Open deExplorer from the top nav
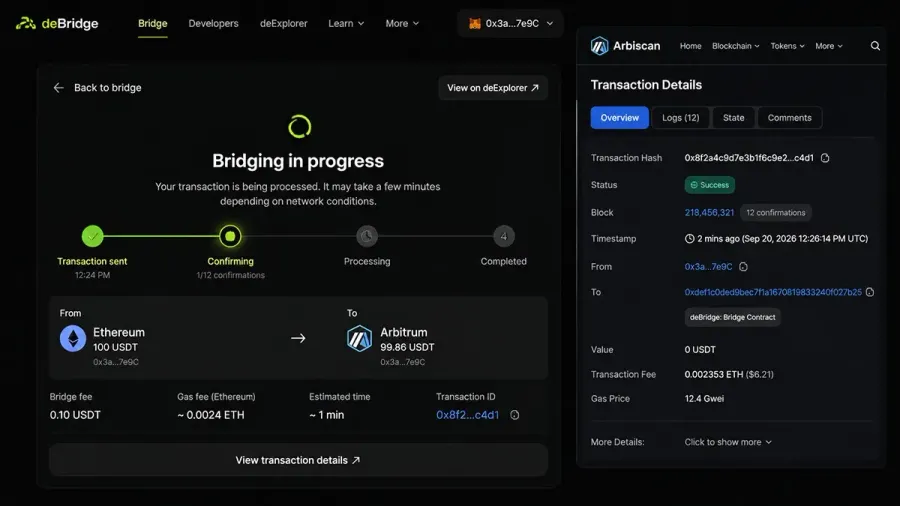The width and height of the screenshot is (900, 506). (284, 24)
